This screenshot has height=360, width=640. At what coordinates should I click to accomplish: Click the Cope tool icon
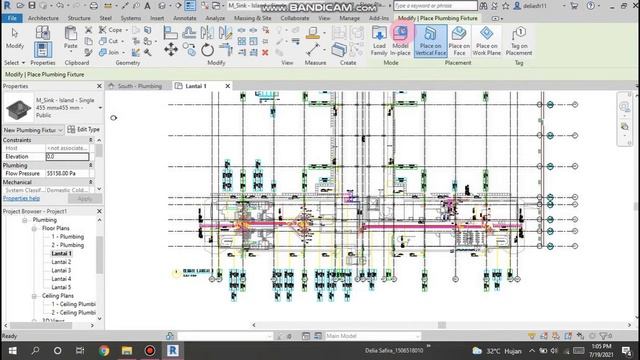(x=103, y=30)
